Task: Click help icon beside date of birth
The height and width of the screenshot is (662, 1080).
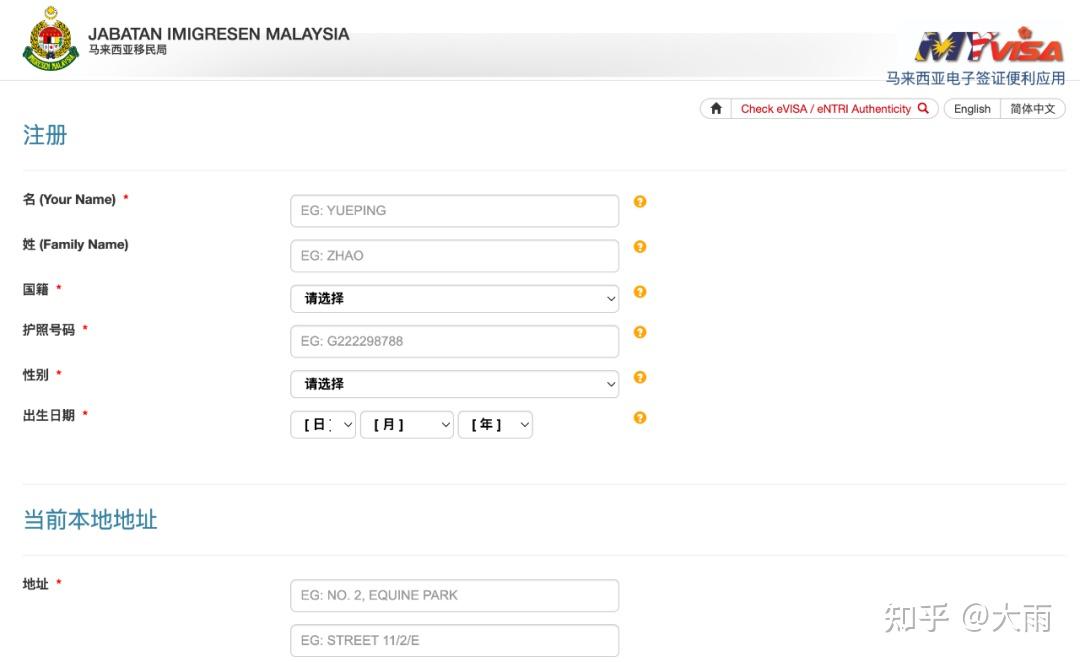Action: 640,418
